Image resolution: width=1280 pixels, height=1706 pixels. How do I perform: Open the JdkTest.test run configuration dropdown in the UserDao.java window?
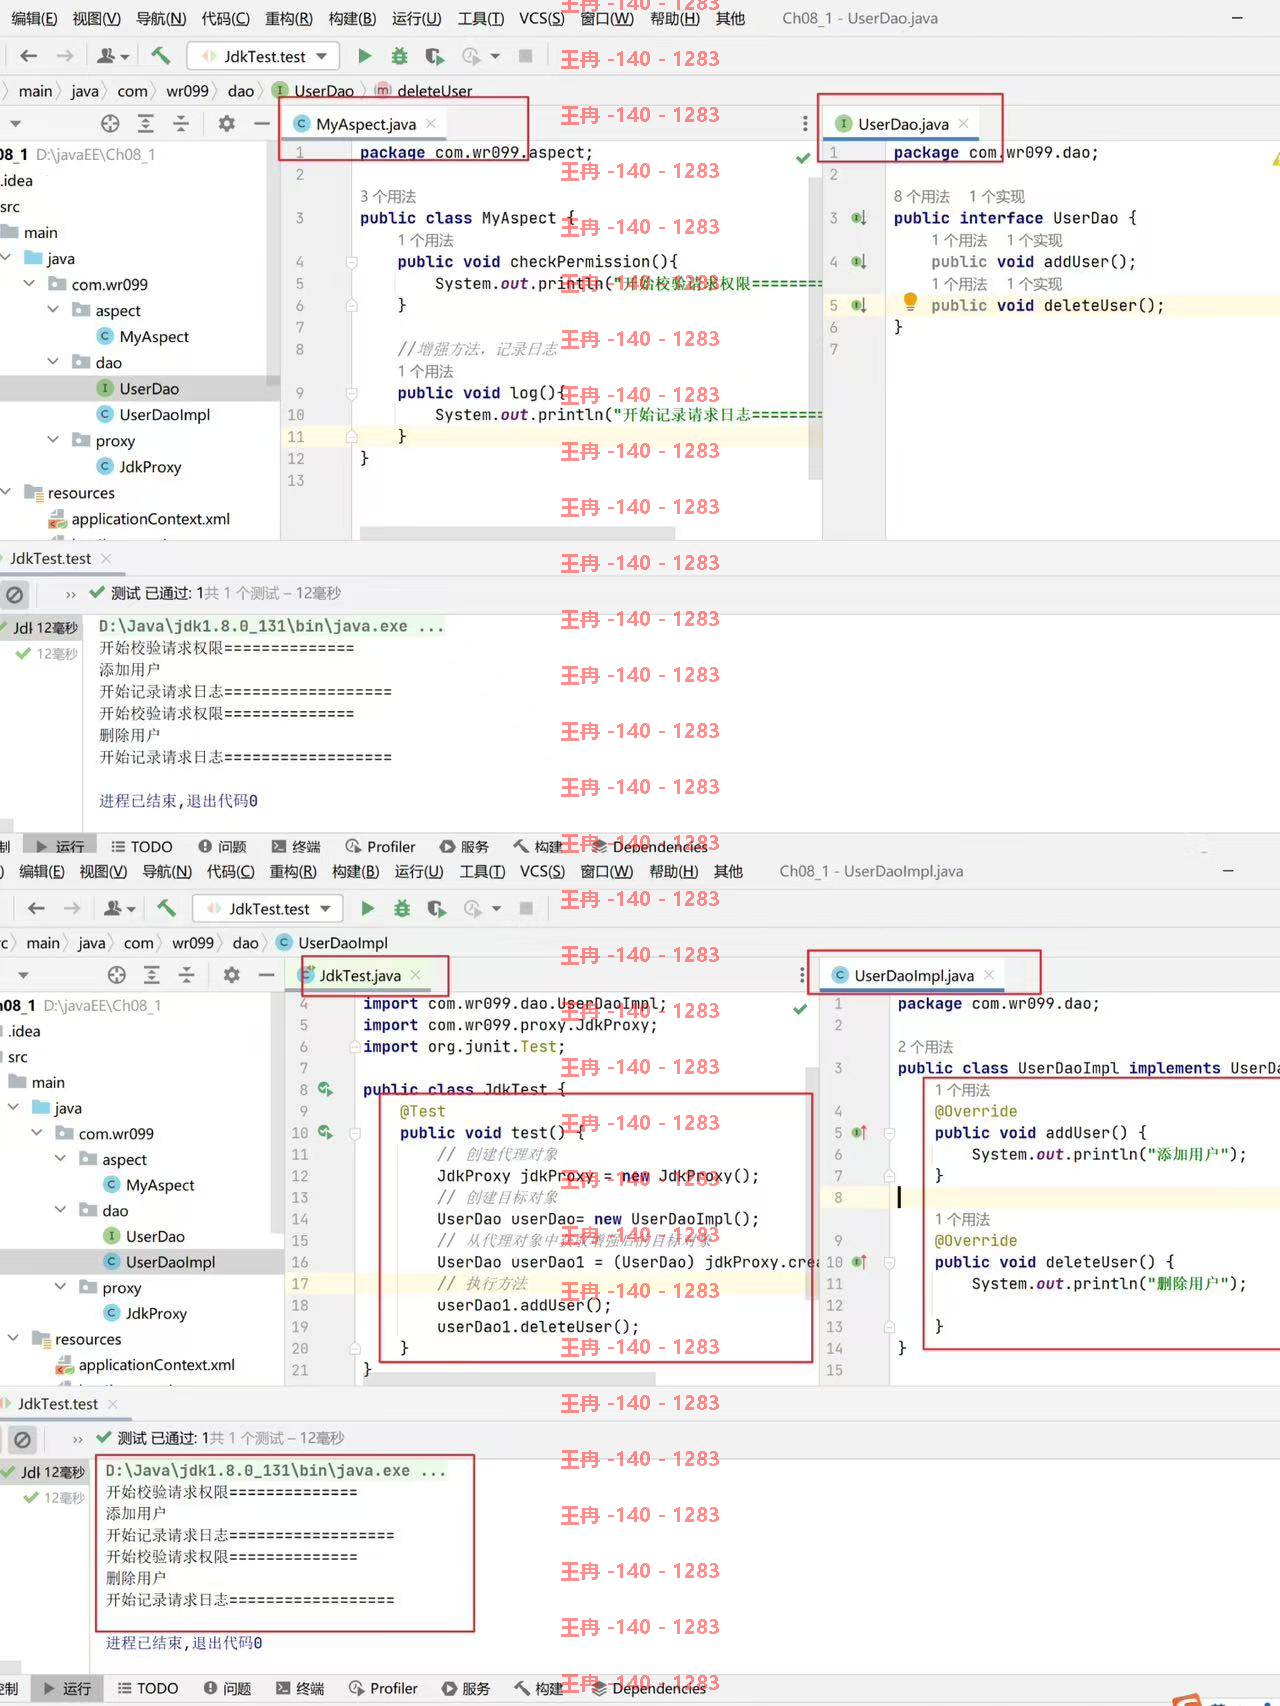point(264,56)
